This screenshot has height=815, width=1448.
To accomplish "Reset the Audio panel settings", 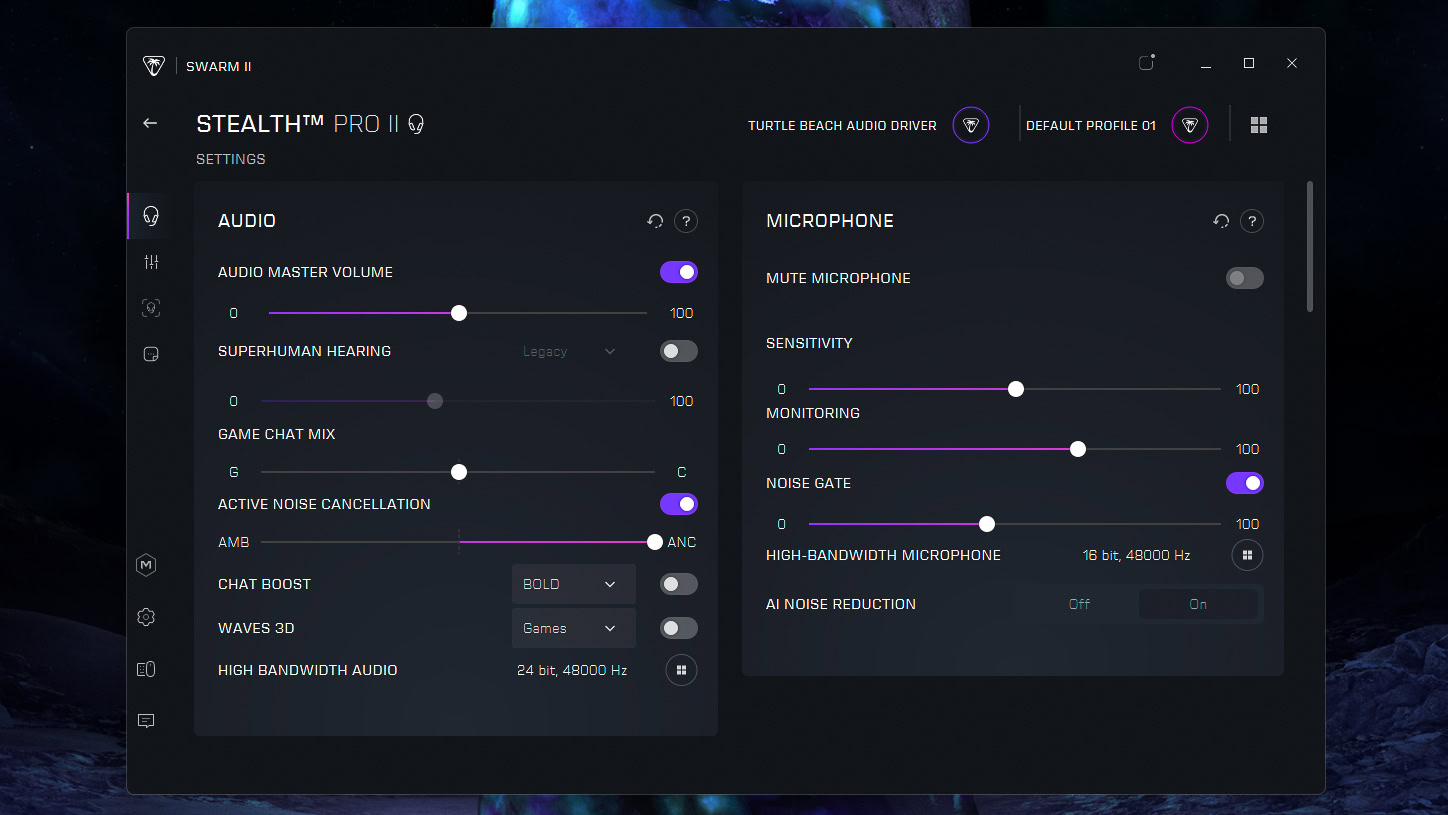I will tap(655, 221).
